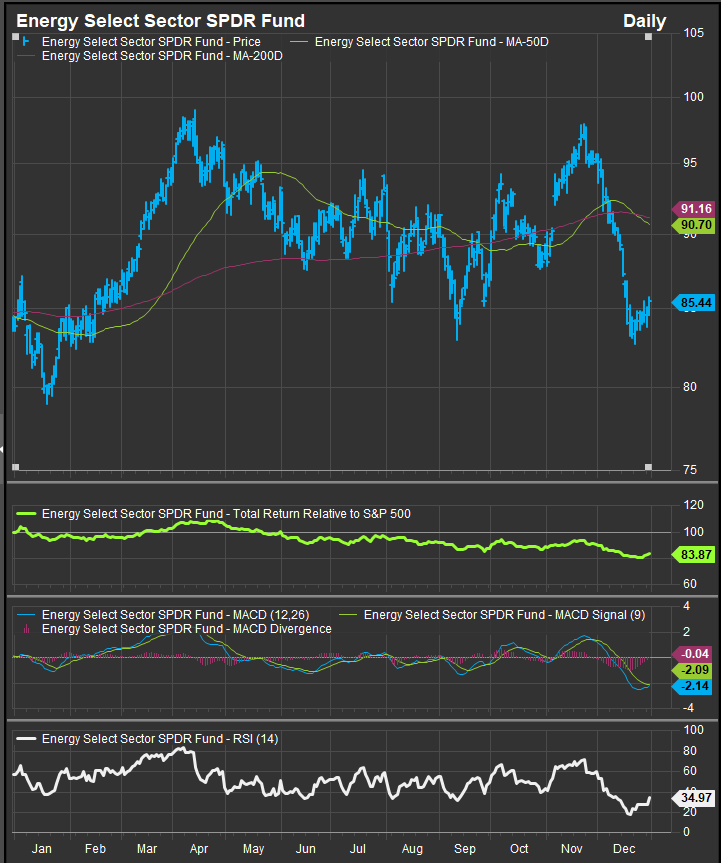Click the May label on time axis

pyautogui.click(x=254, y=849)
